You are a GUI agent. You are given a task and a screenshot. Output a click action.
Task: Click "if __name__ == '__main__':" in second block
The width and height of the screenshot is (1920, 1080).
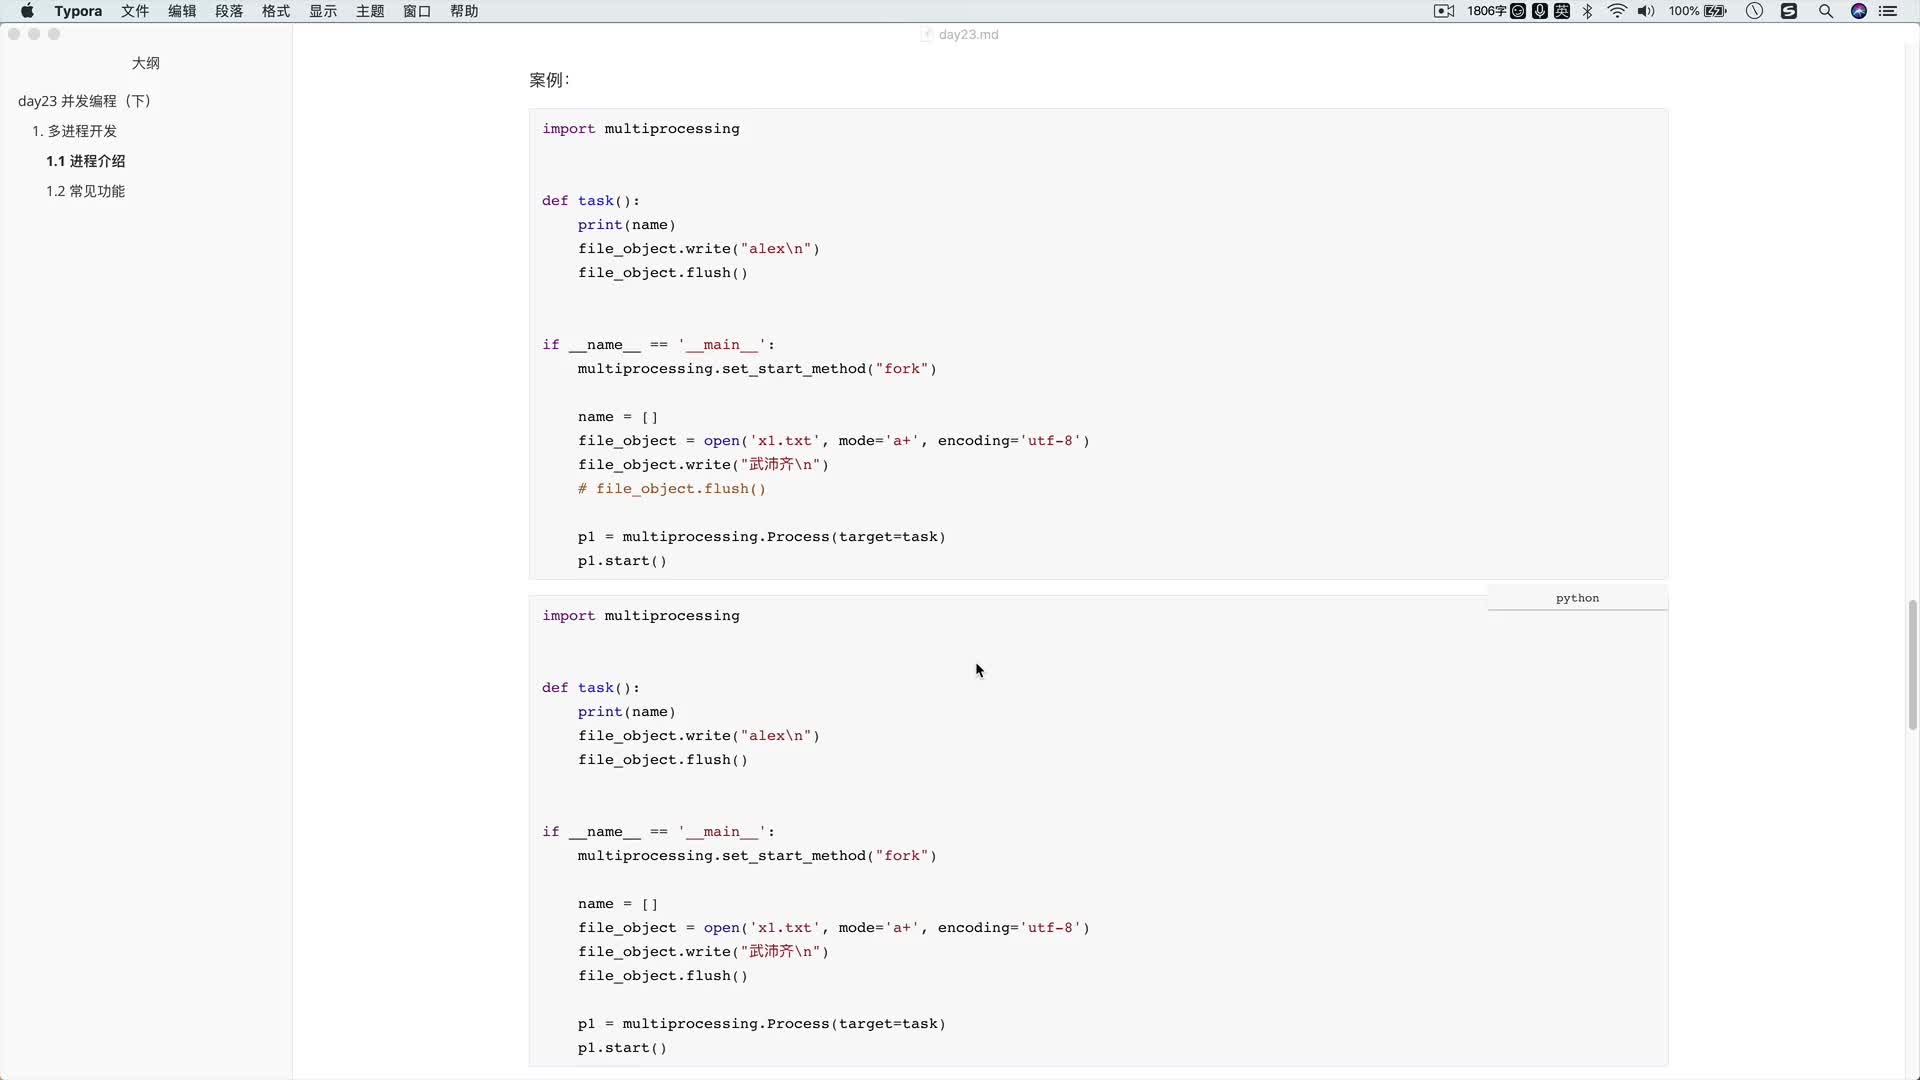(x=658, y=832)
